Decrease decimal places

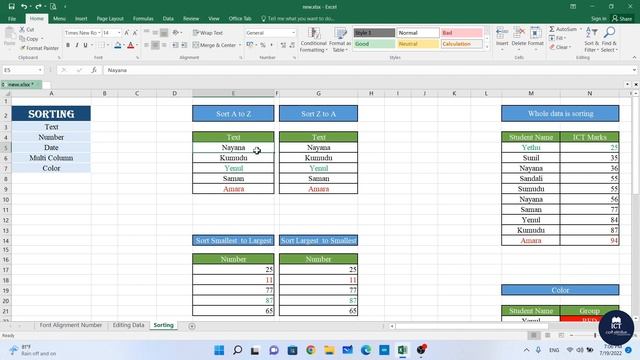(292, 45)
